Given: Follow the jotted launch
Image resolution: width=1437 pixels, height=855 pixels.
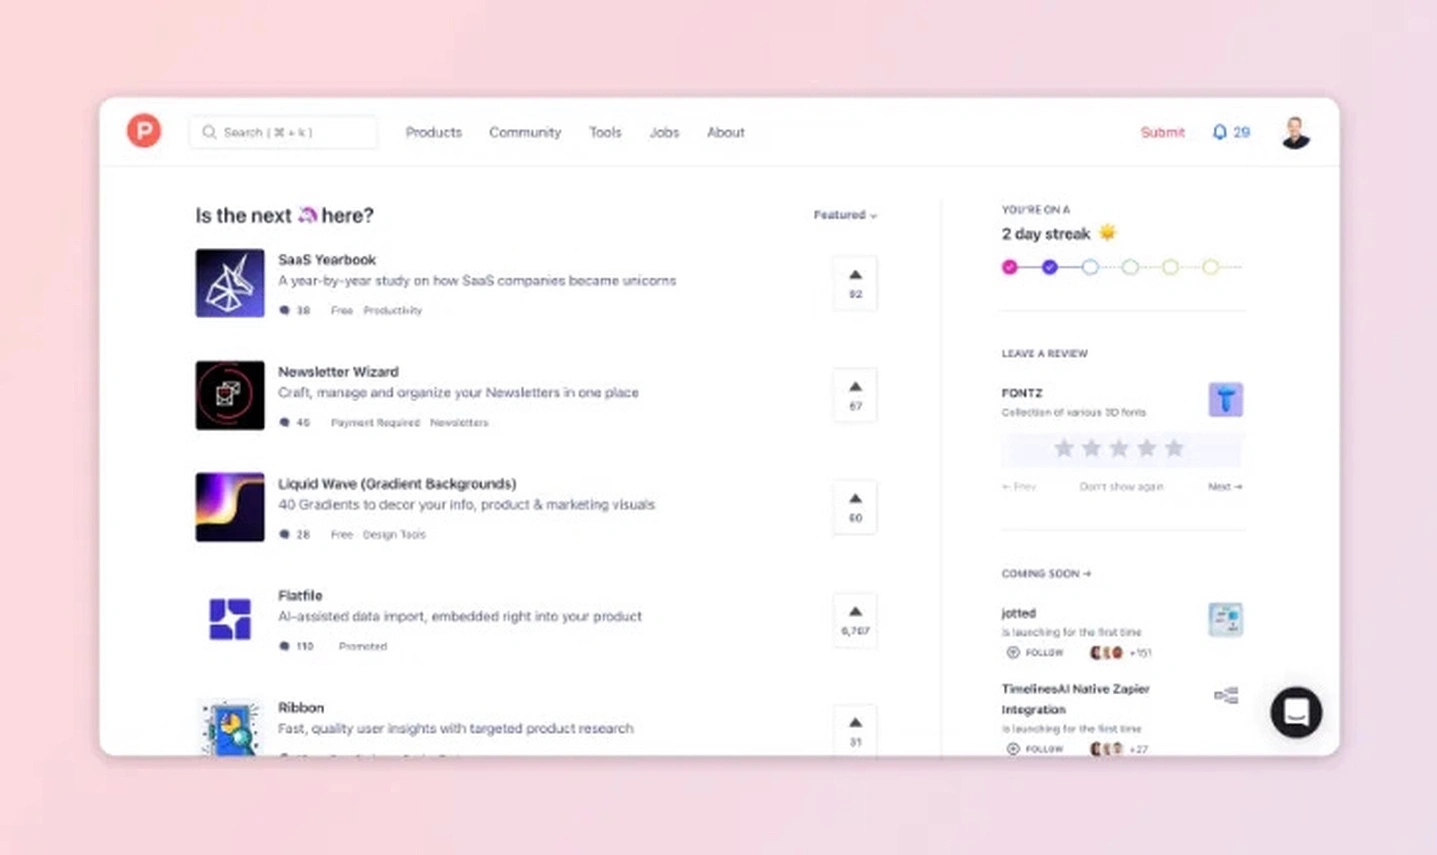Looking at the screenshot, I should pyautogui.click(x=1034, y=652).
